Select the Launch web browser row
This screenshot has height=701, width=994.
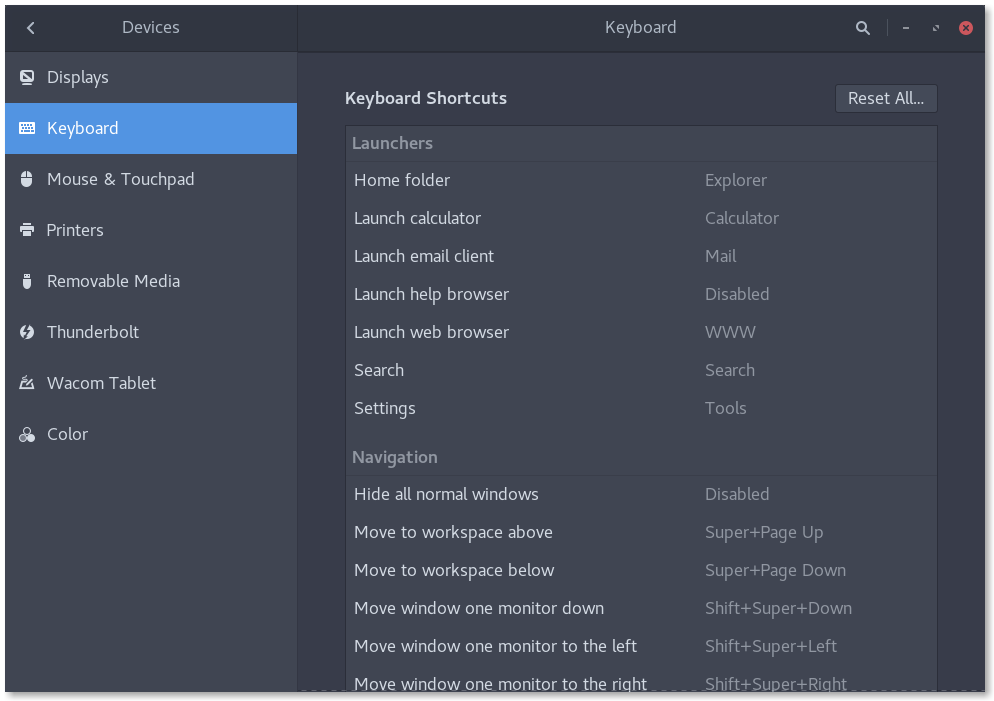[641, 332]
